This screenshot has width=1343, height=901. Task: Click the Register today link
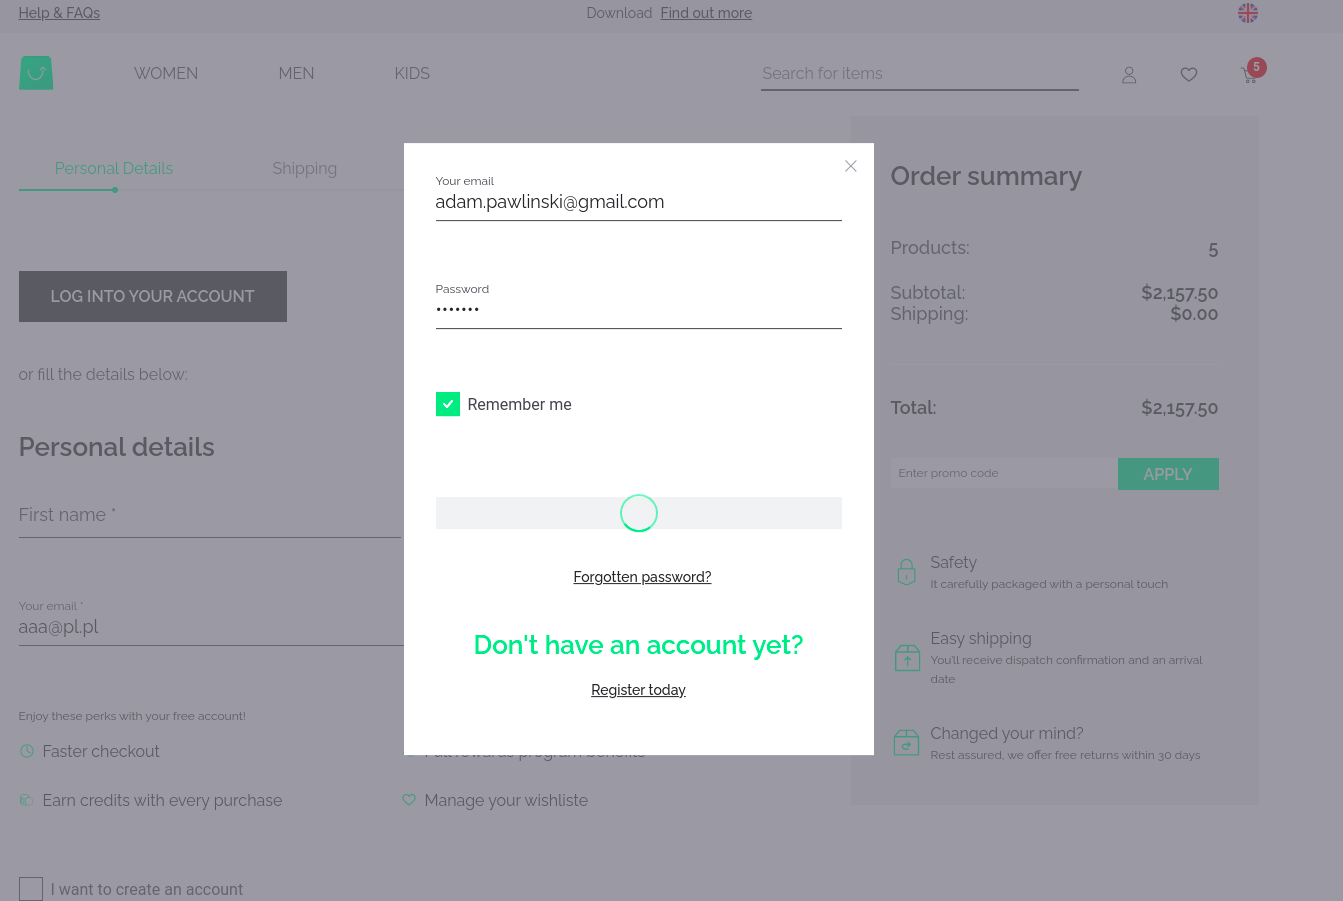coord(638,690)
